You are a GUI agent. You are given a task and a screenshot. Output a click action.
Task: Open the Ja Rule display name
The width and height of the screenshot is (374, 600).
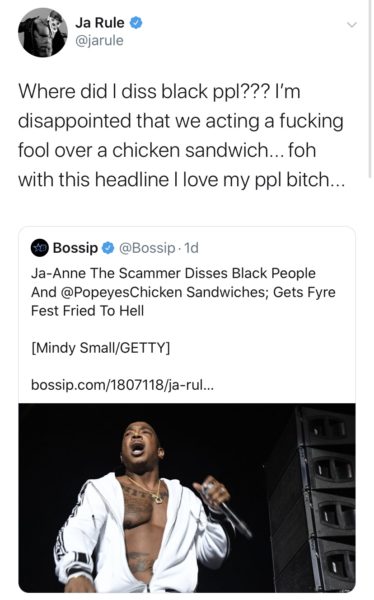click(x=100, y=23)
